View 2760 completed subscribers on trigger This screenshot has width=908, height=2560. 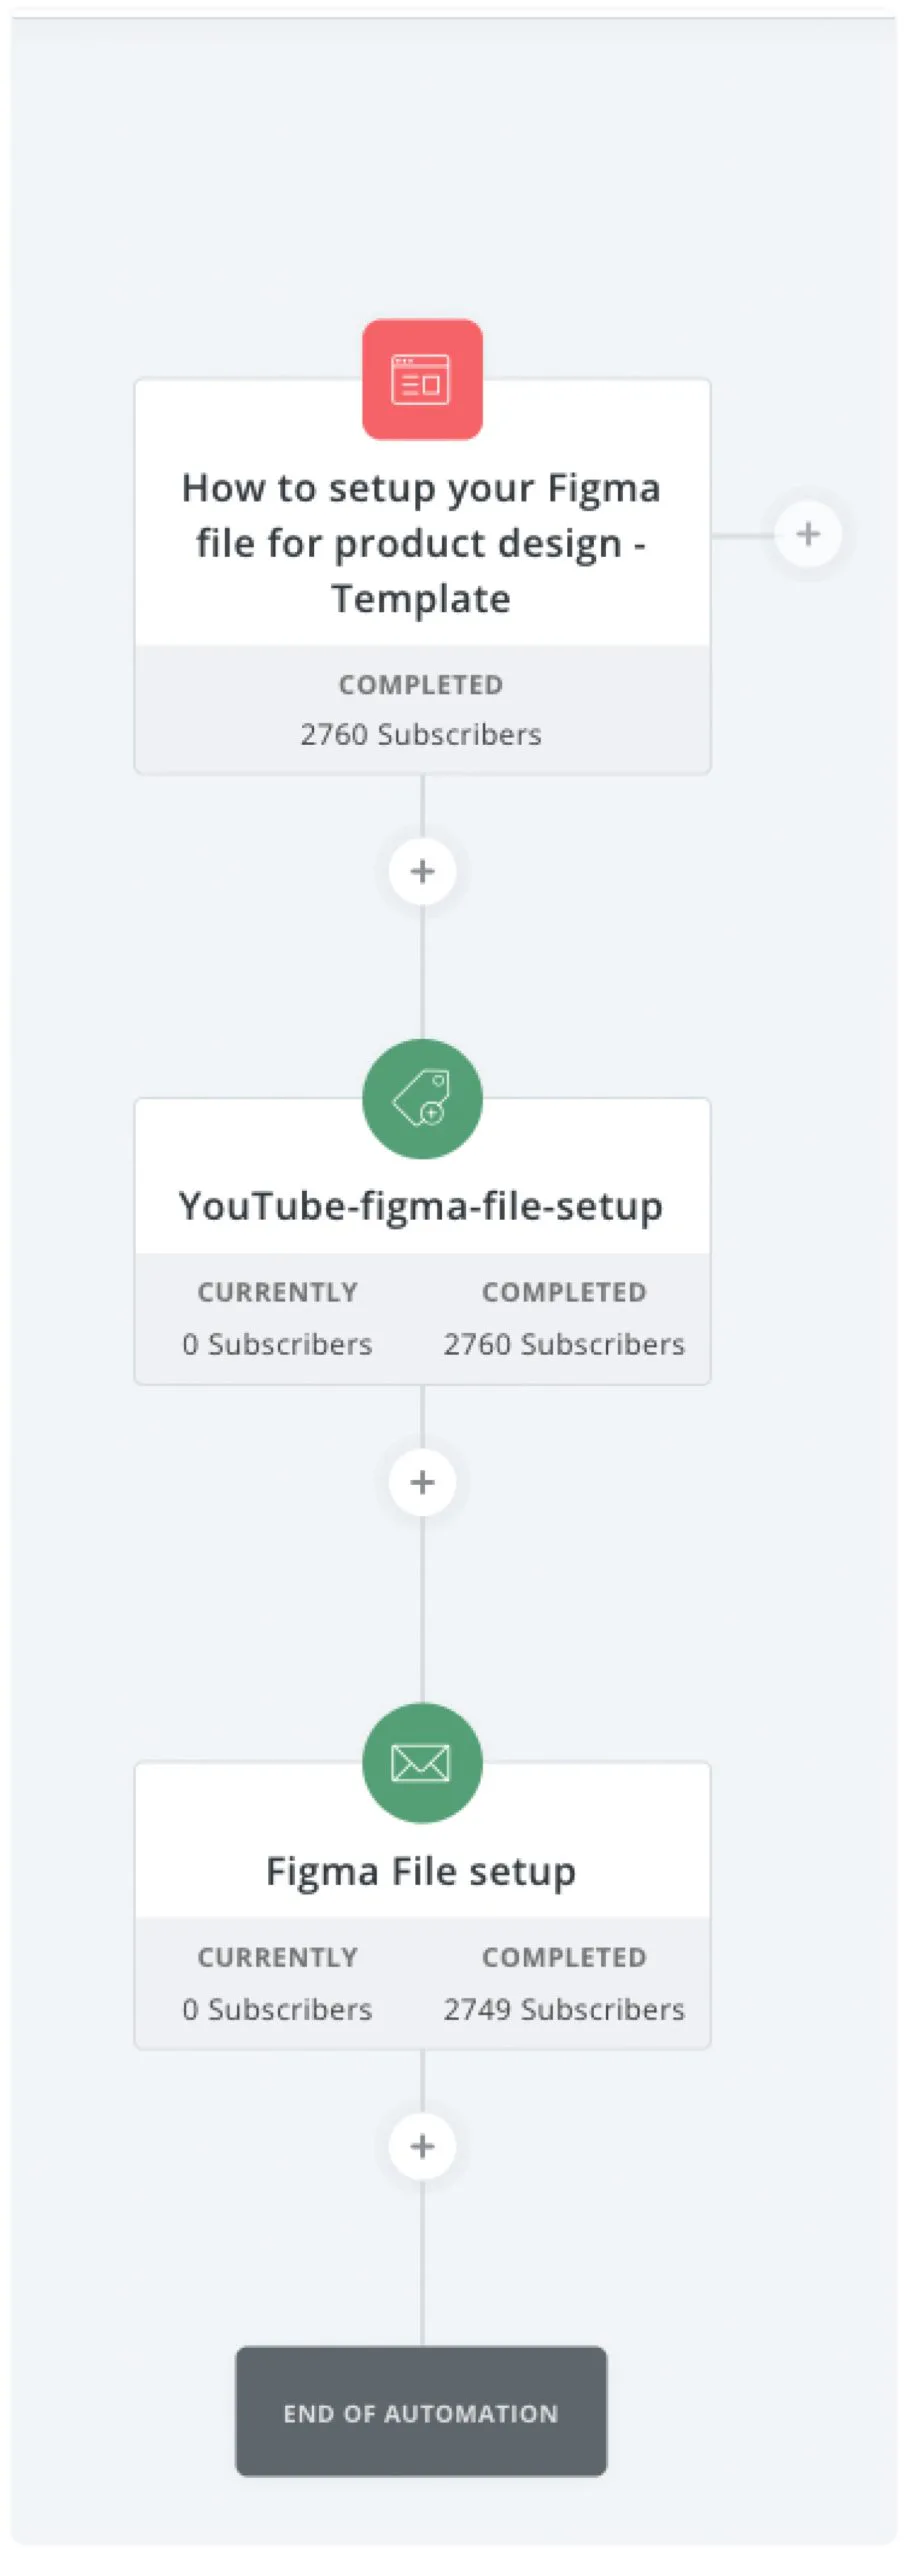pyautogui.click(x=421, y=734)
